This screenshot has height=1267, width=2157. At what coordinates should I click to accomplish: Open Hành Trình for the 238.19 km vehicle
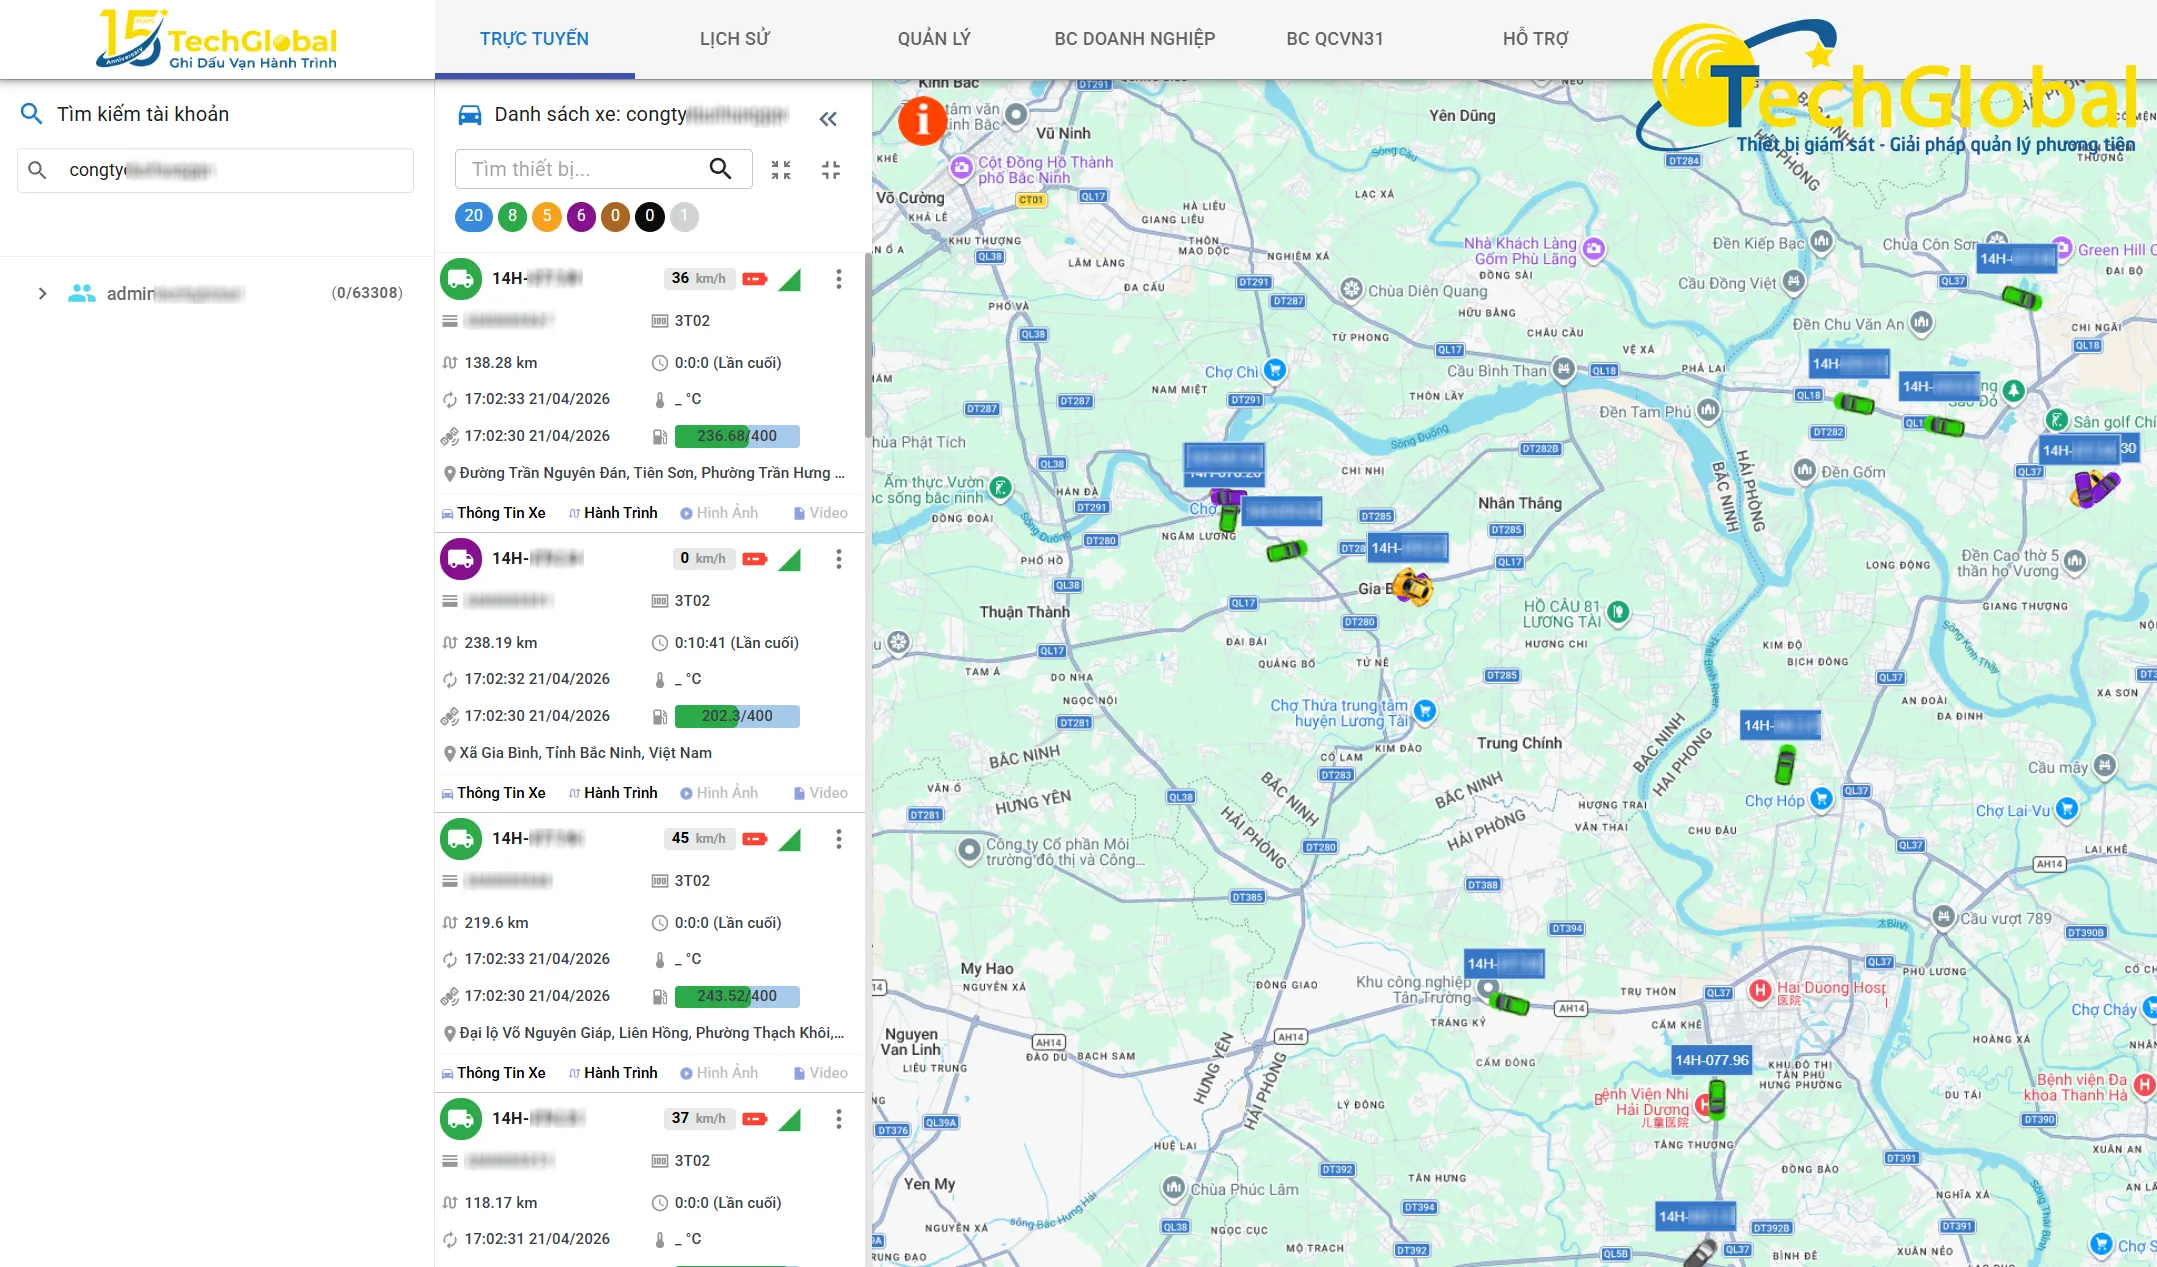pyautogui.click(x=613, y=793)
